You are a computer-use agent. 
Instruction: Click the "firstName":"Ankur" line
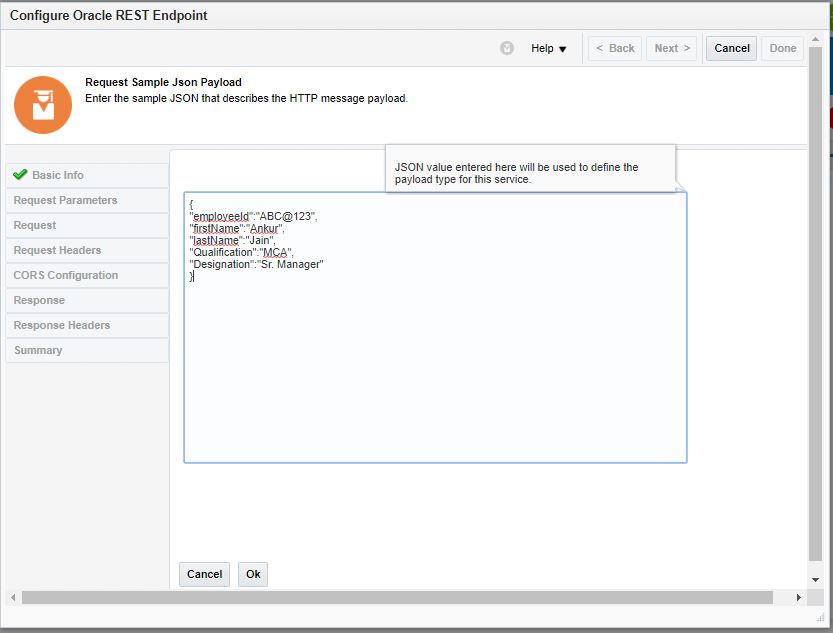click(236, 228)
